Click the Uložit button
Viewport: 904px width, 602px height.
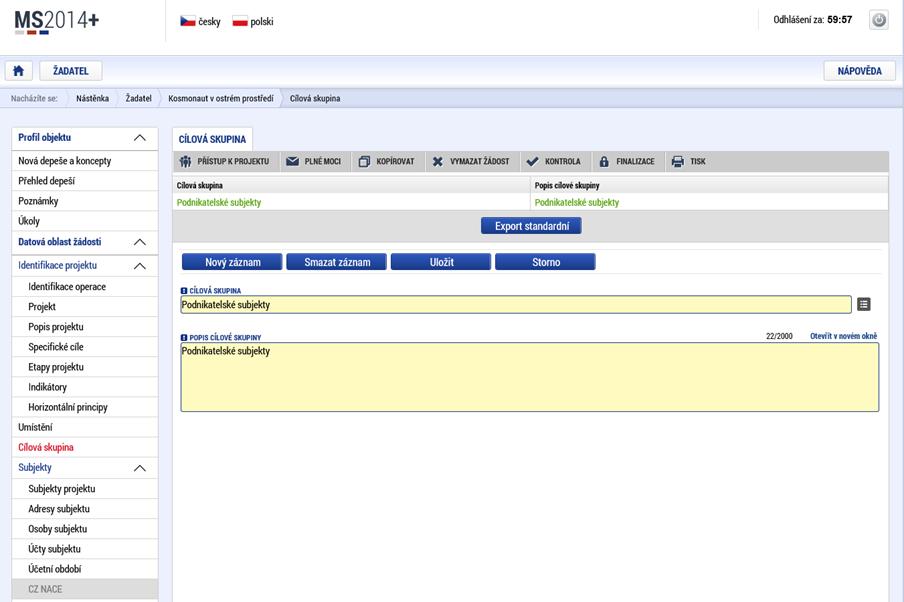[441, 262]
